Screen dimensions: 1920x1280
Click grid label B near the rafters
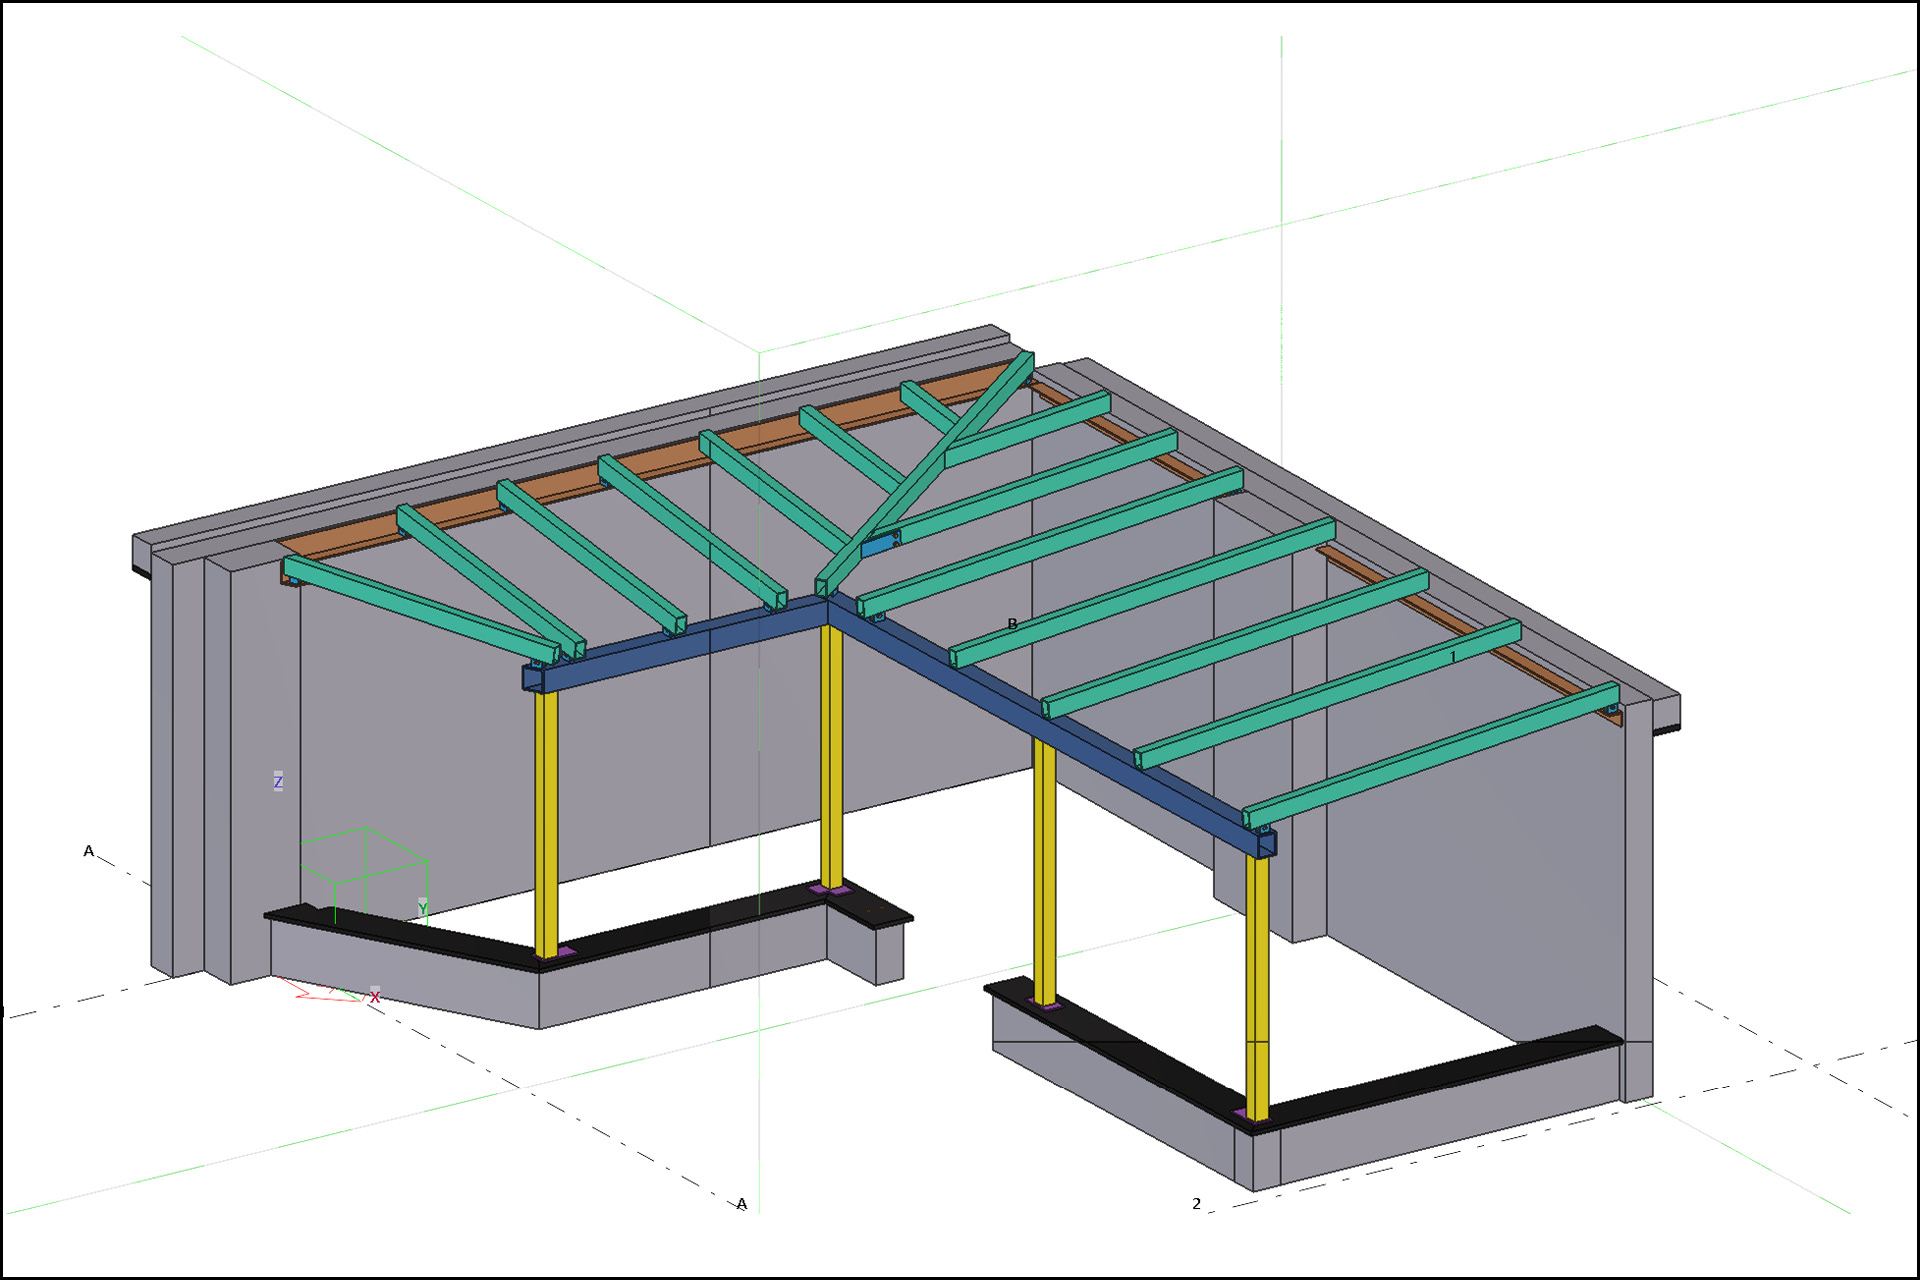pyautogui.click(x=1012, y=624)
